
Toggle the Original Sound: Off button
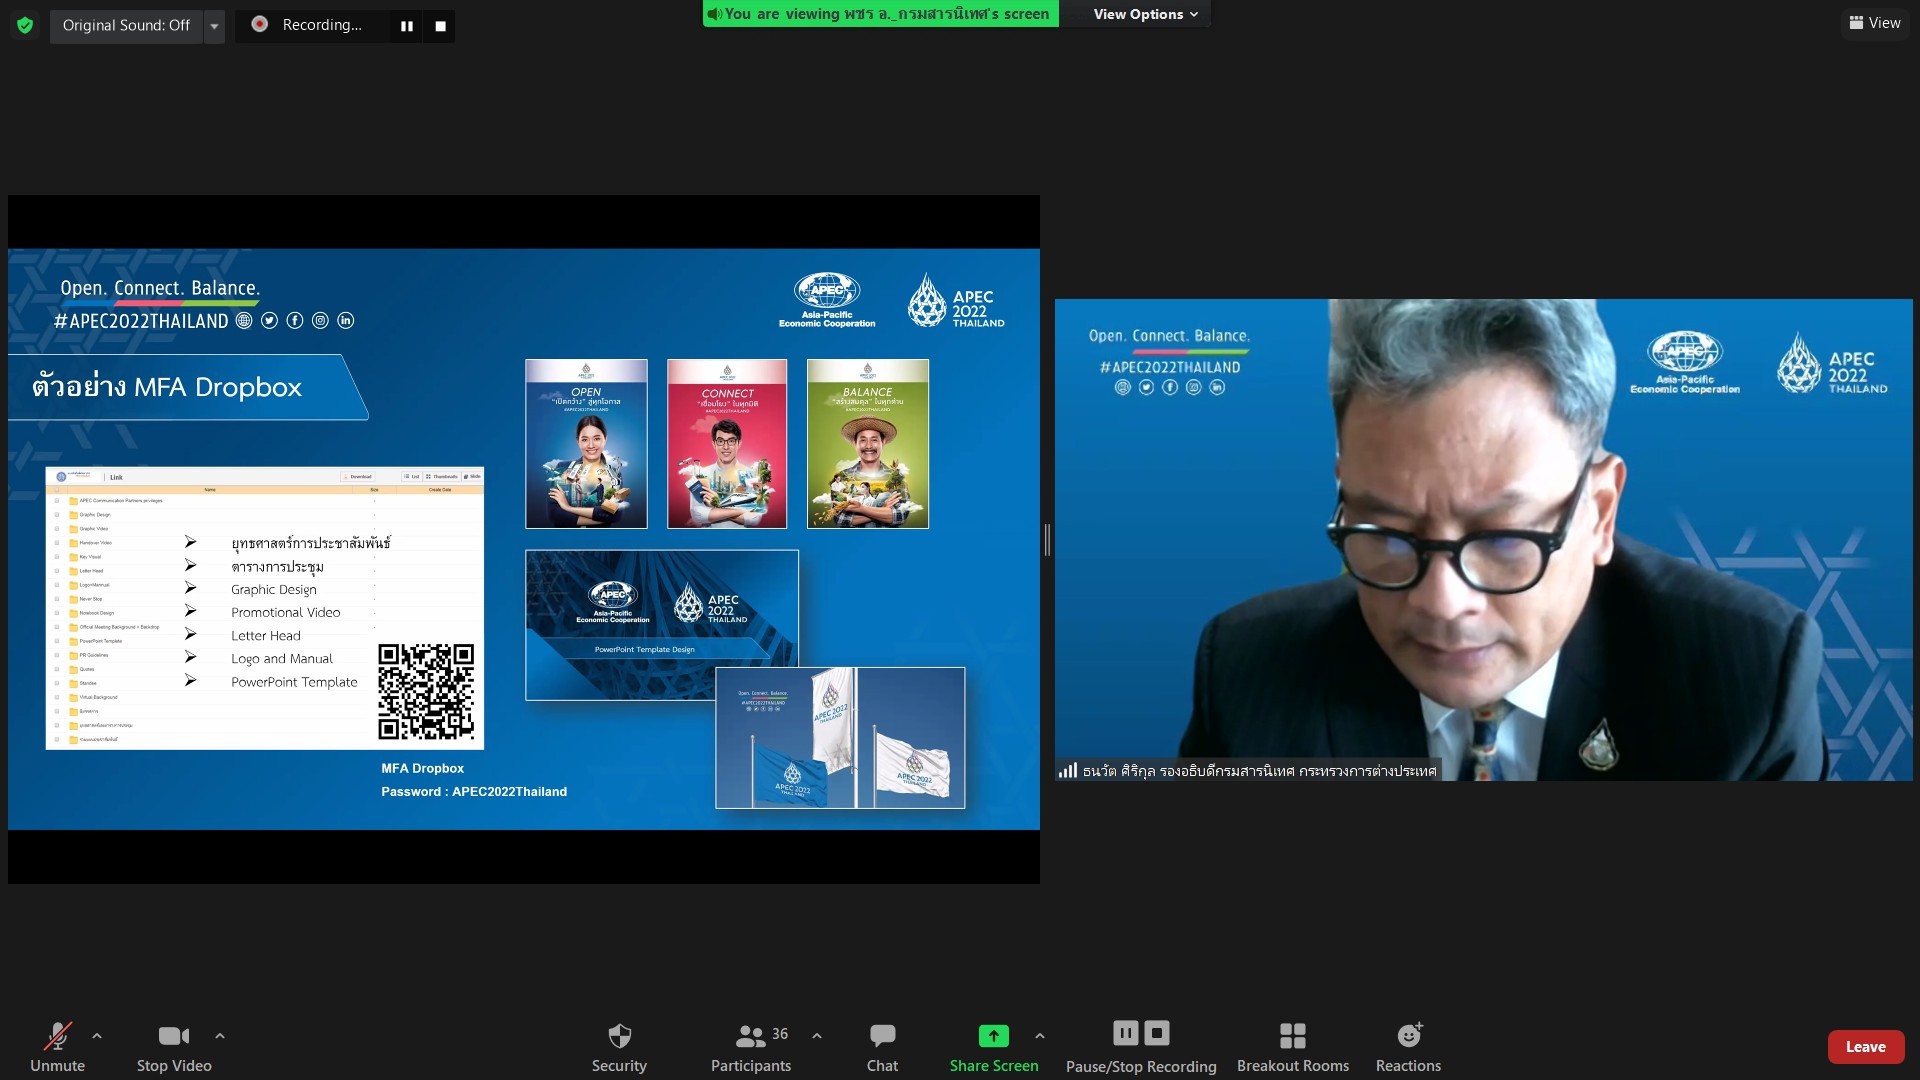coord(126,25)
